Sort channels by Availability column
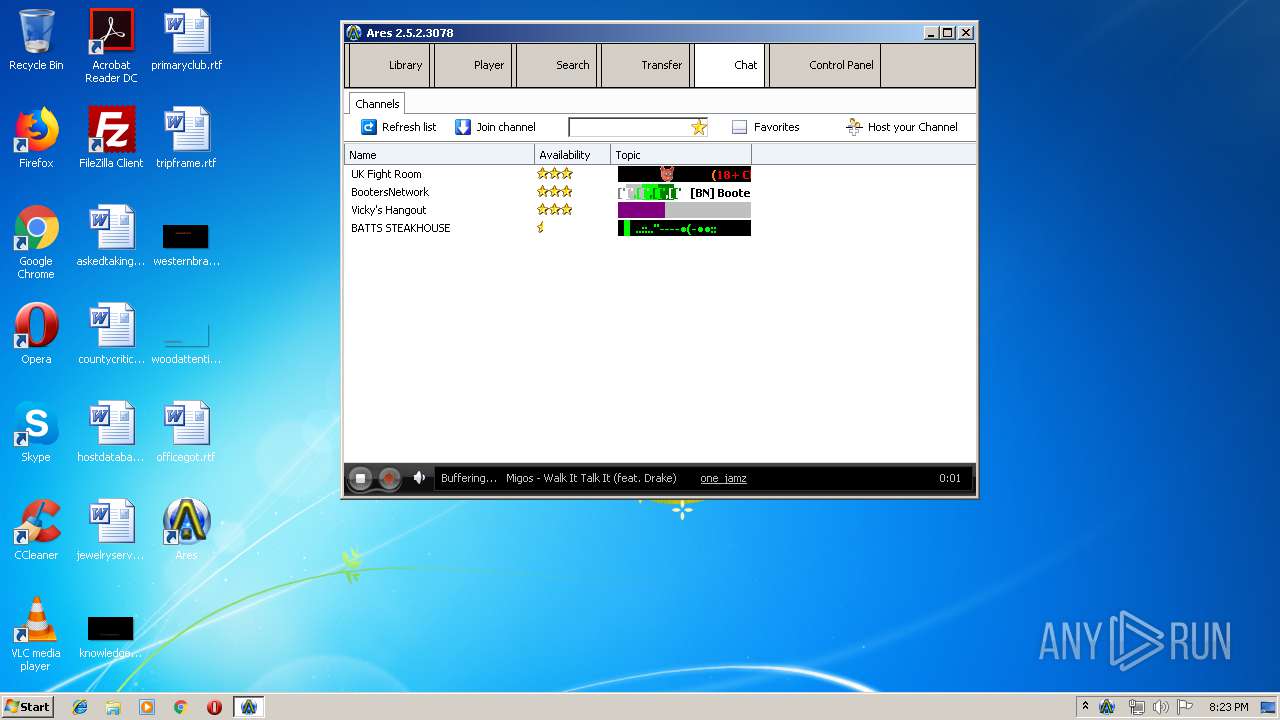The image size is (1280, 720). click(572, 155)
